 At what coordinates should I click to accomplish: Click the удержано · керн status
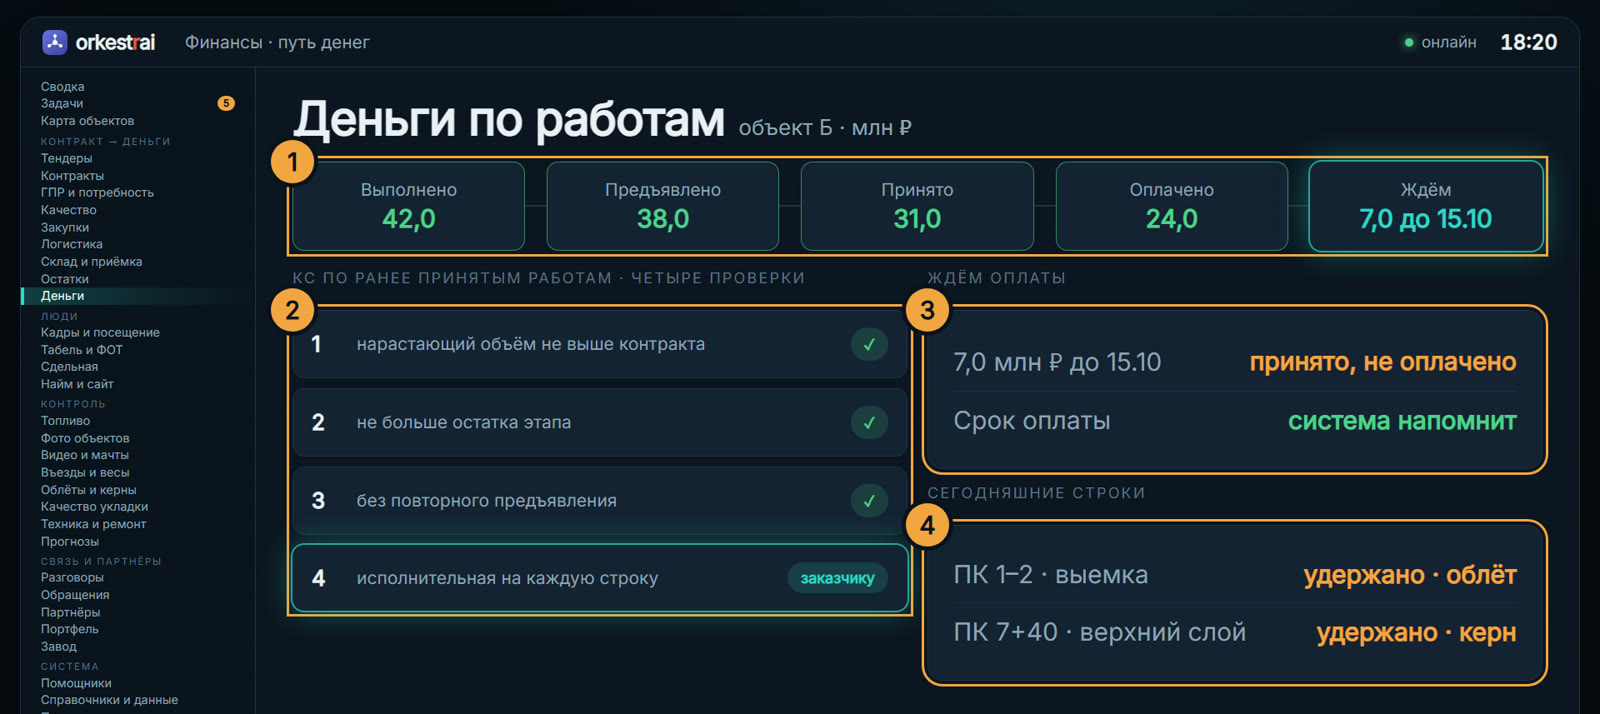tap(1416, 632)
